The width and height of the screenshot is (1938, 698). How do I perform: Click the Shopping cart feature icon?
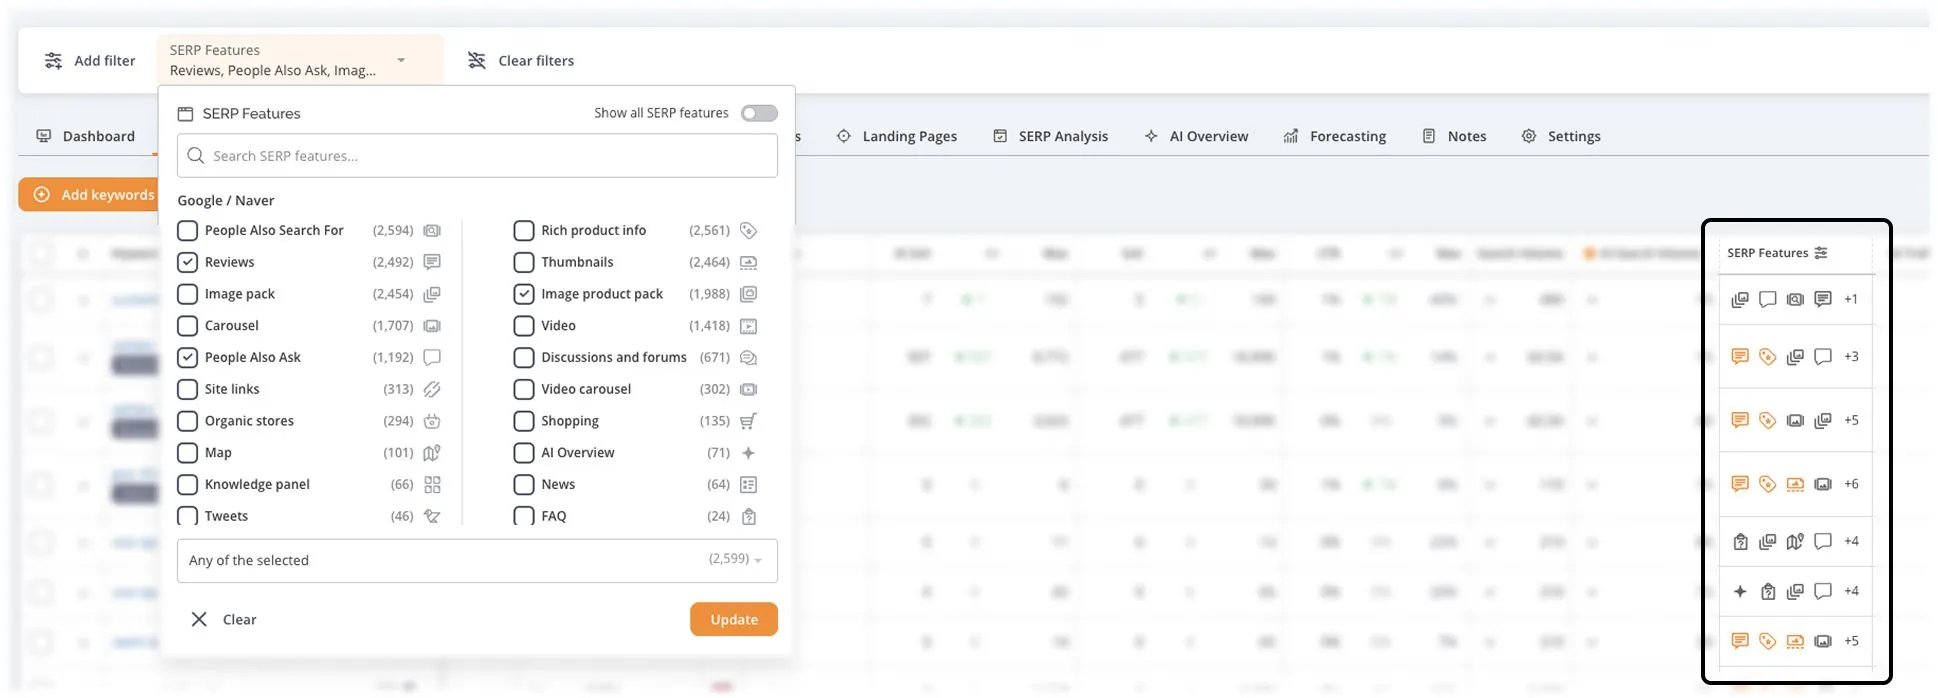click(748, 421)
